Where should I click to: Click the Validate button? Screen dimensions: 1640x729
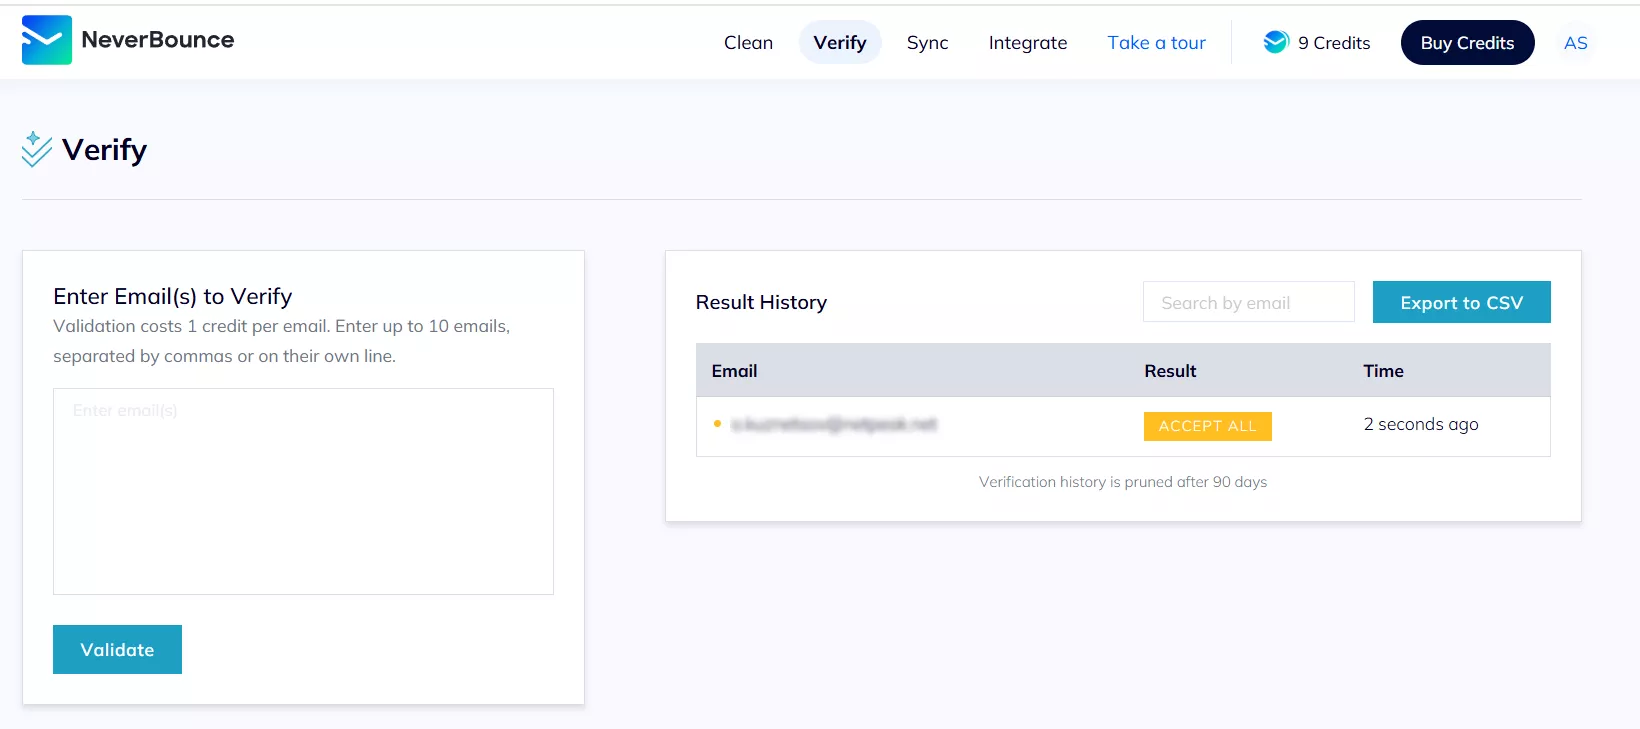pos(117,649)
